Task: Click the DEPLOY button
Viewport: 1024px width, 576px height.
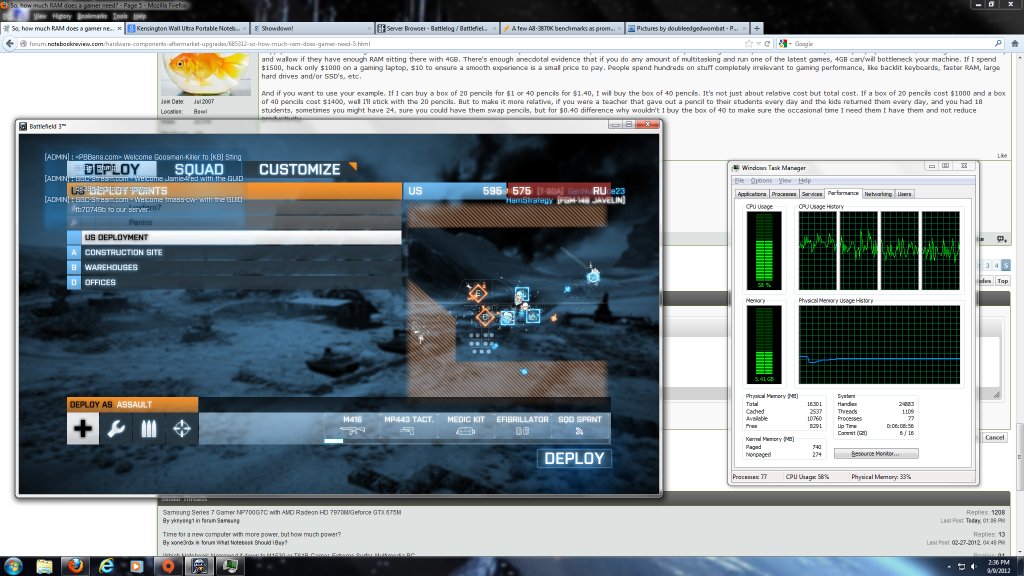Action: 574,458
